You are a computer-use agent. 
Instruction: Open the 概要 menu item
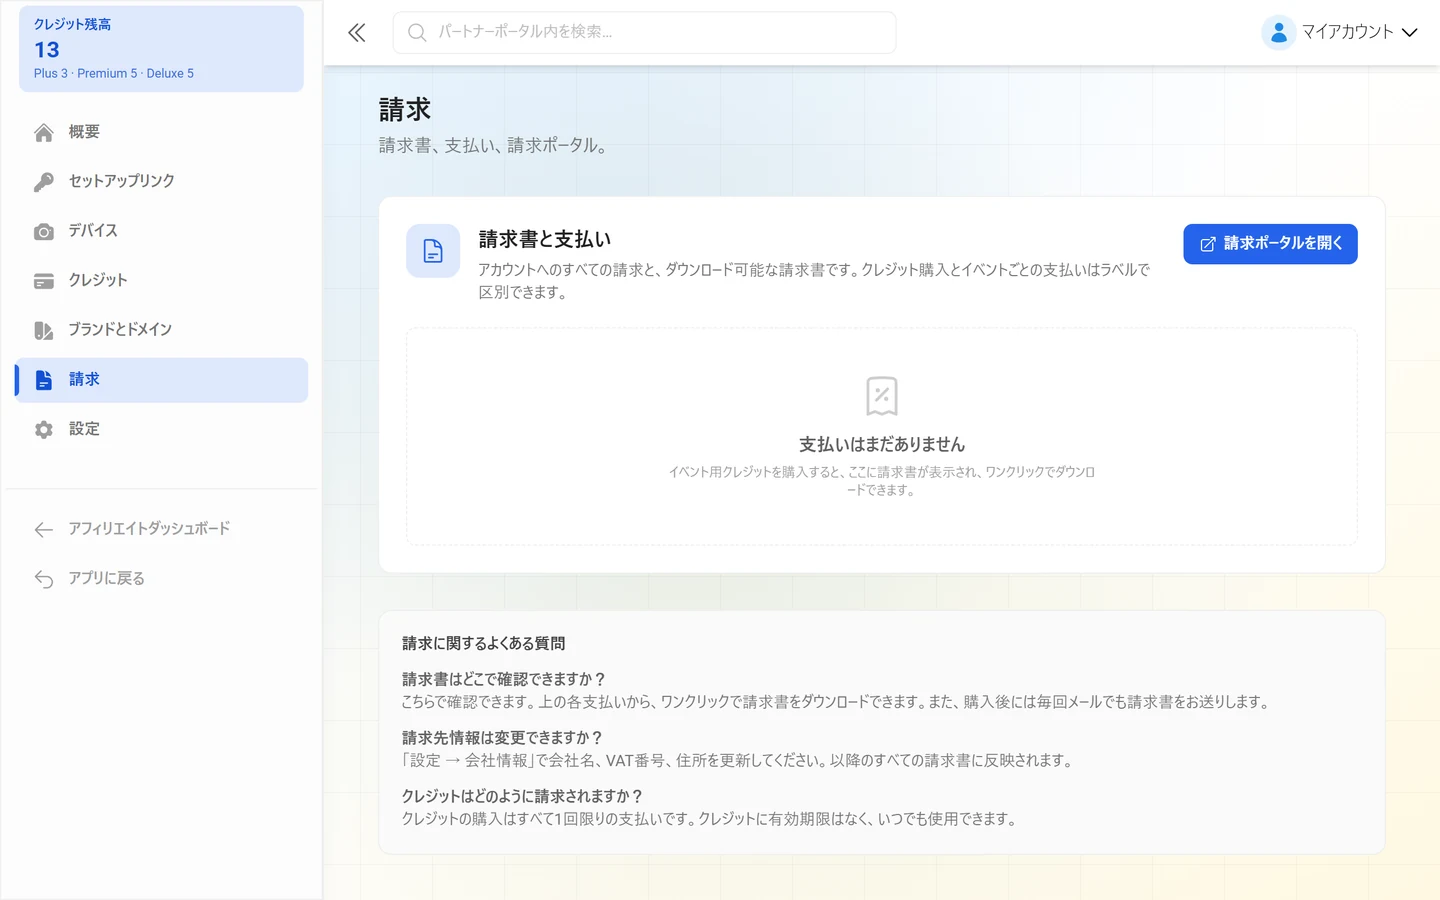[161, 132]
